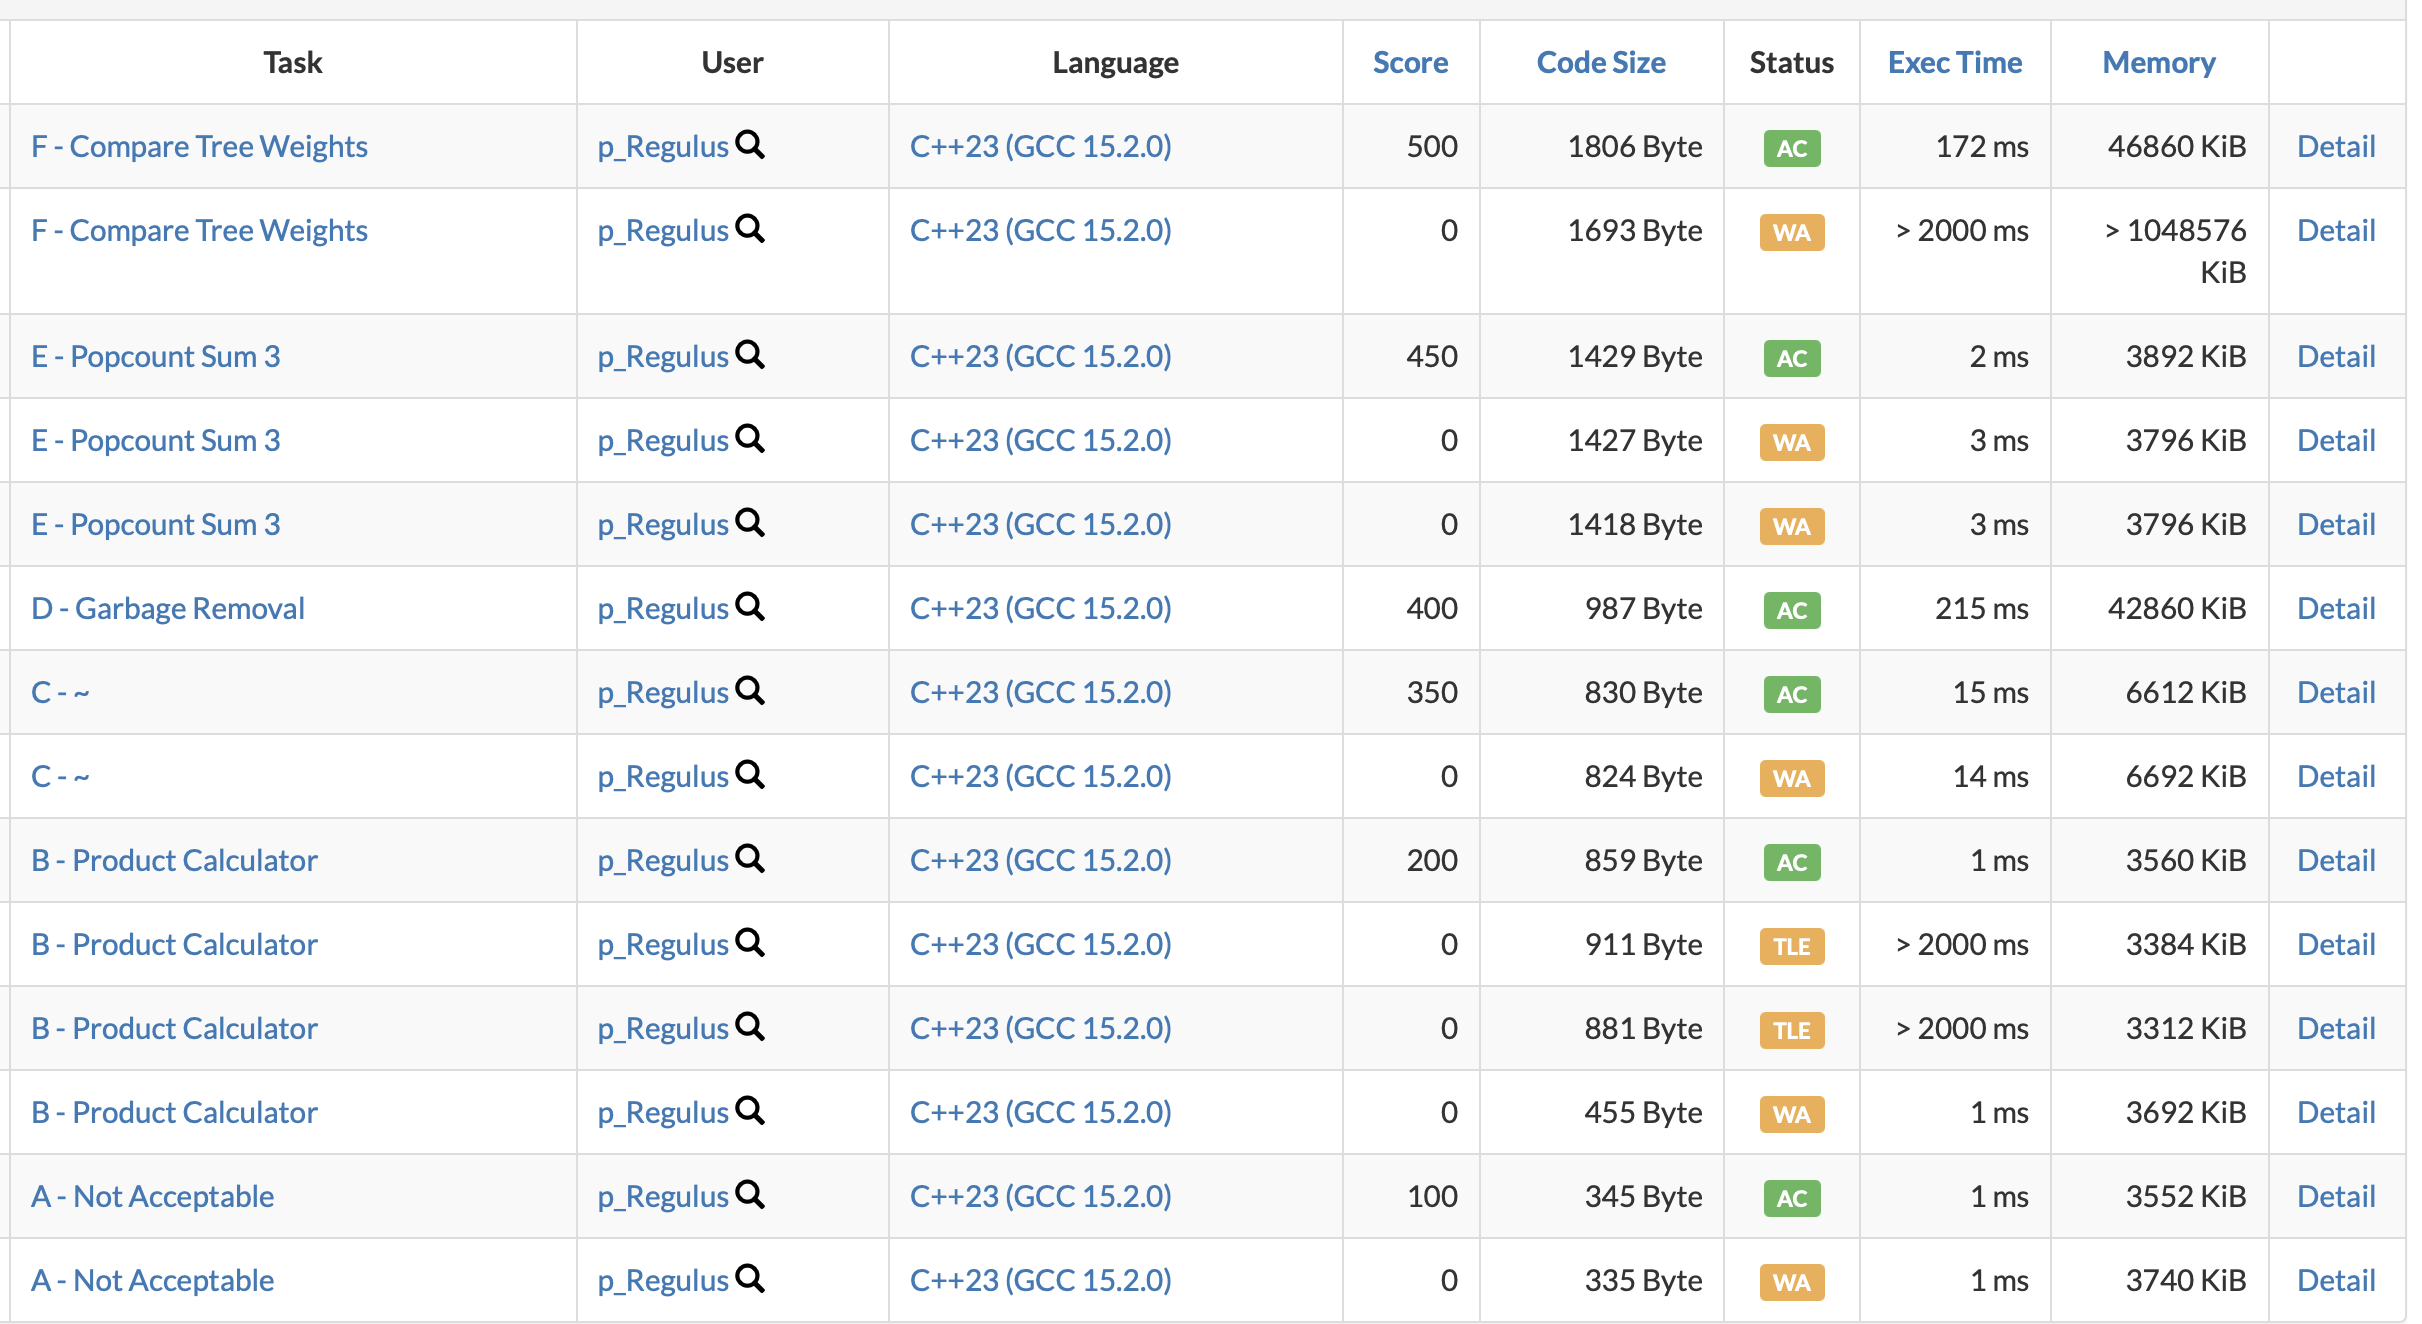Click search icon in C - ~ AC row

(x=749, y=691)
